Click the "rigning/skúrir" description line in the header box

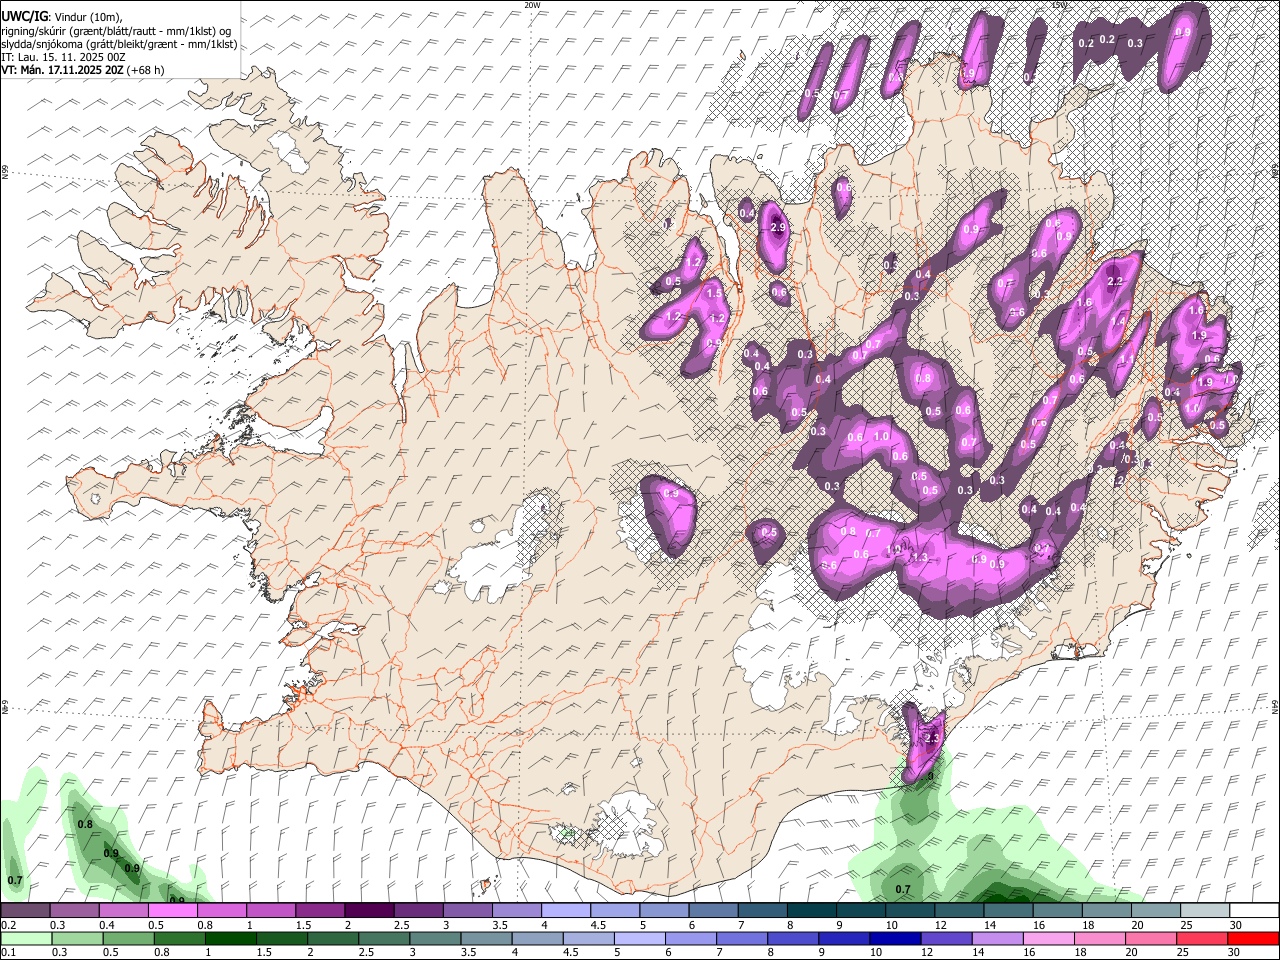(x=115, y=31)
